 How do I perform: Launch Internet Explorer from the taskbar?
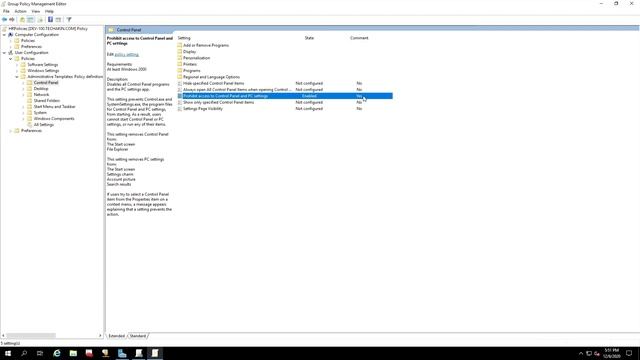(x=57, y=353)
